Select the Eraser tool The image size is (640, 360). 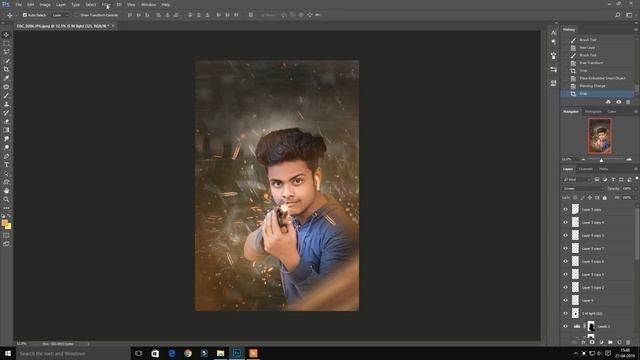tap(6, 122)
